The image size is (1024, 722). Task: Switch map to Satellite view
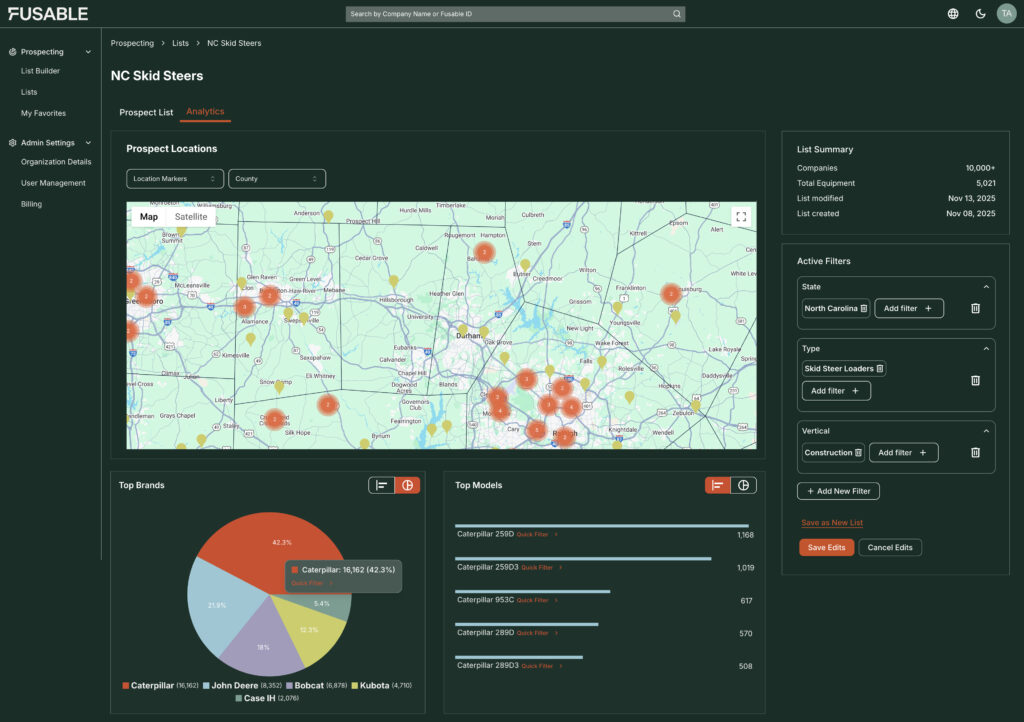191,217
